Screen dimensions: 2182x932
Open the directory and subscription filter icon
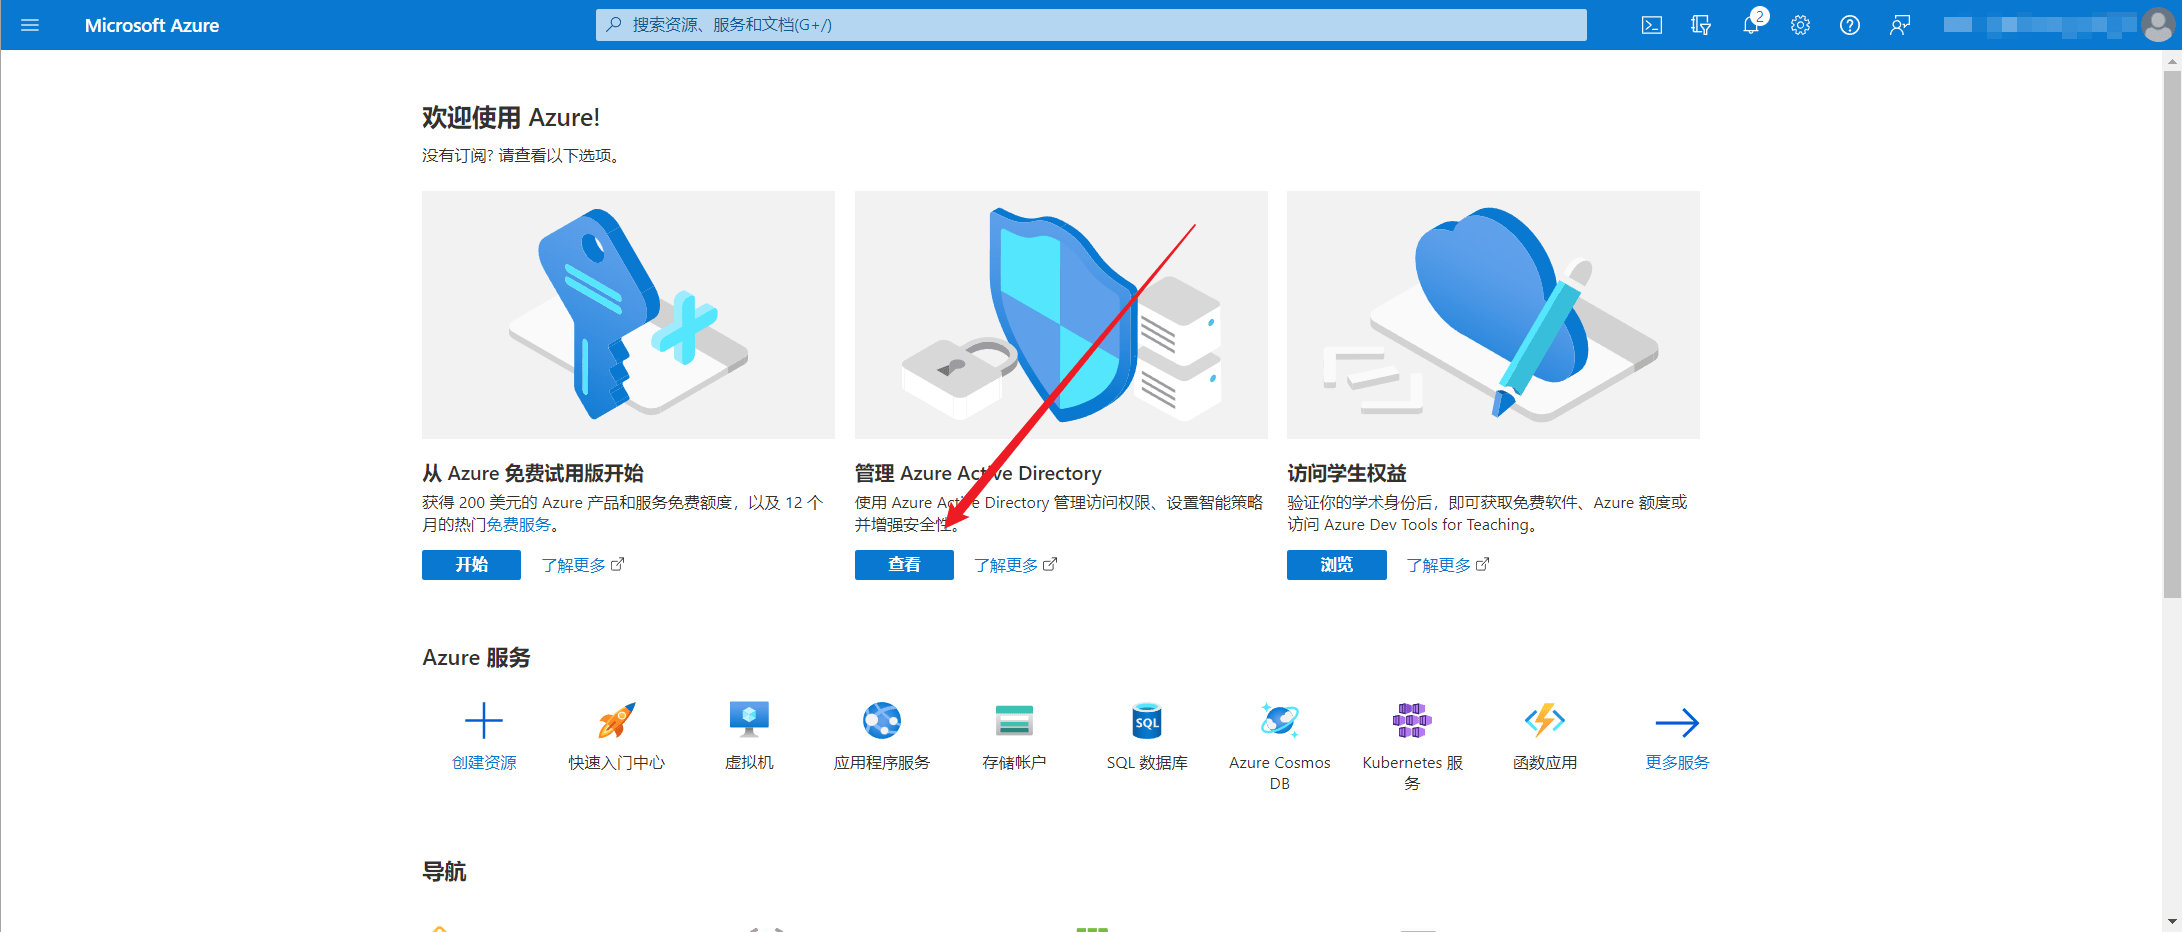pos(1700,25)
